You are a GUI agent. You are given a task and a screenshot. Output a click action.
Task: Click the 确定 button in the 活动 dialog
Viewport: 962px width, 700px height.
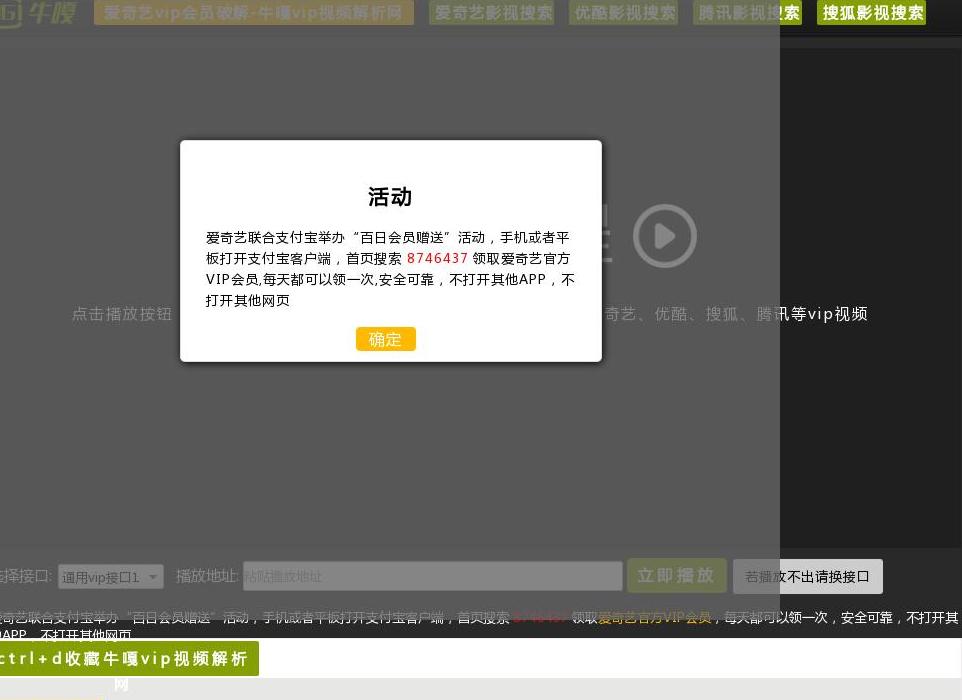tap(385, 339)
